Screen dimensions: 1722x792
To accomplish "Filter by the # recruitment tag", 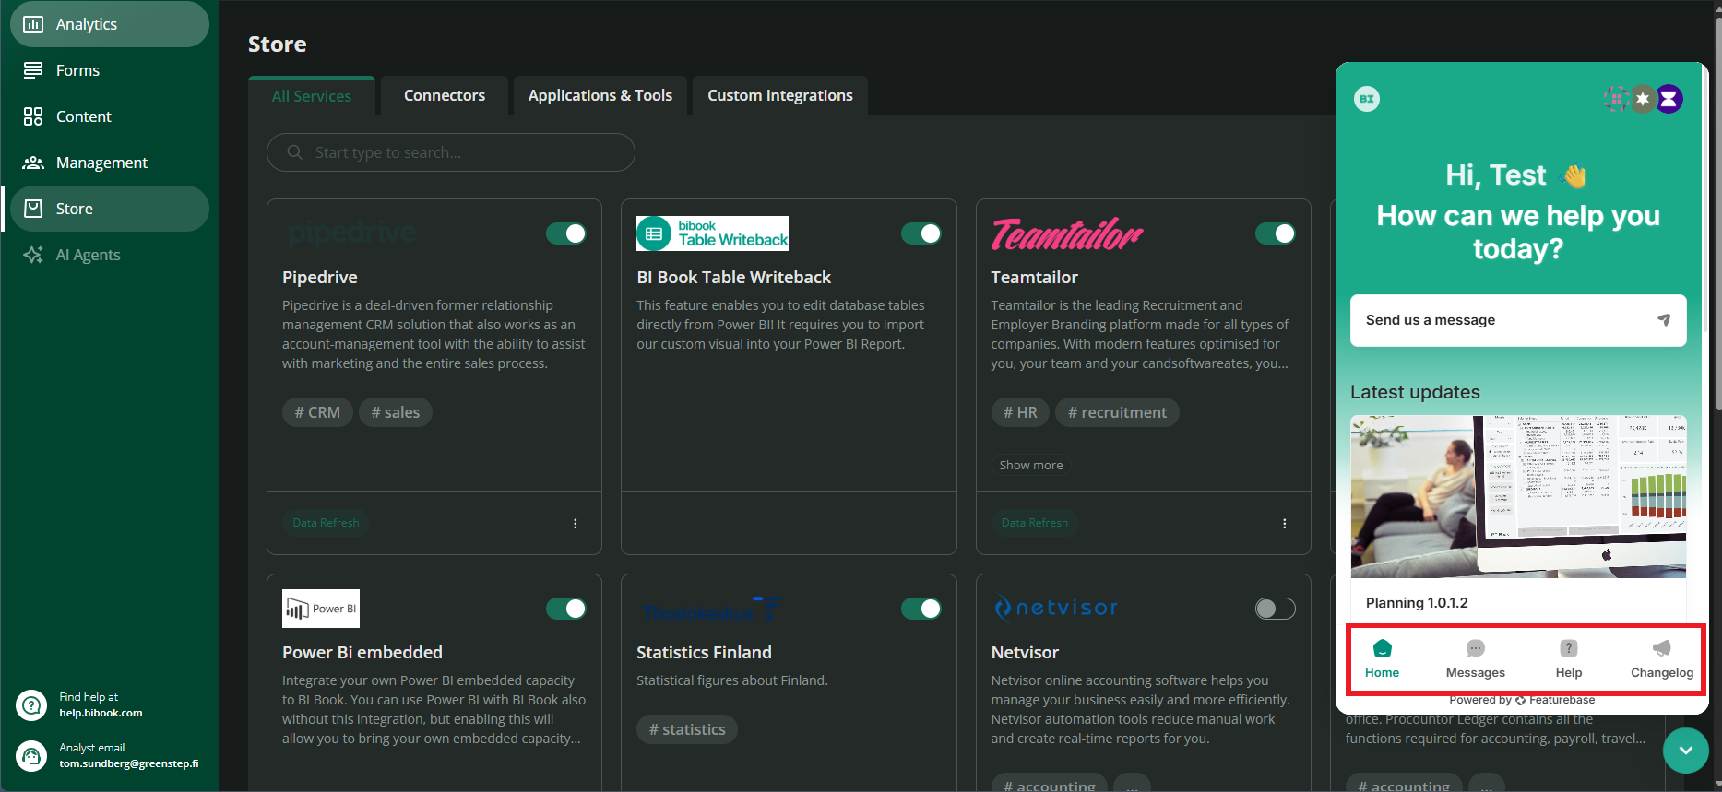I will tap(1117, 412).
